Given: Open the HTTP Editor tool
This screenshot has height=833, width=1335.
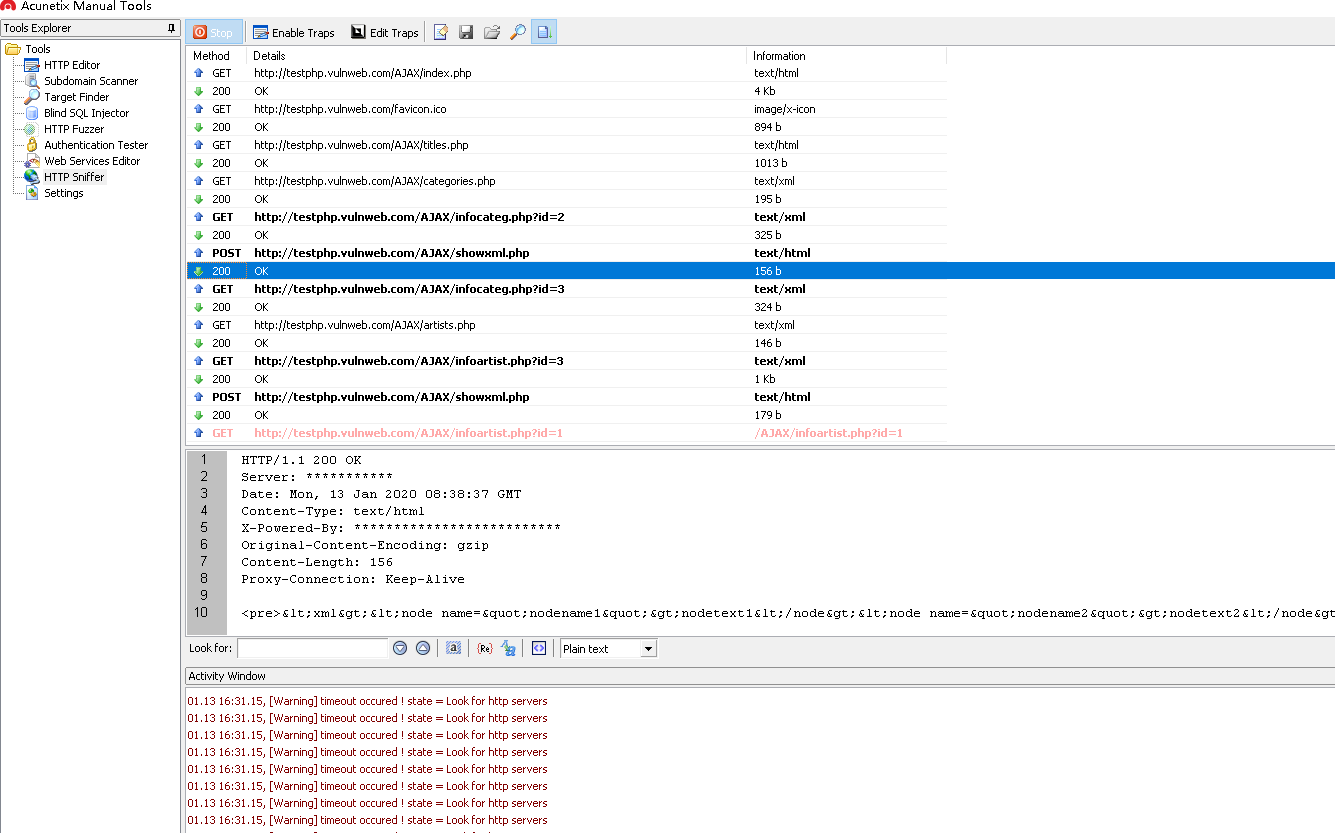Looking at the screenshot, I should (x=72, y=65).
